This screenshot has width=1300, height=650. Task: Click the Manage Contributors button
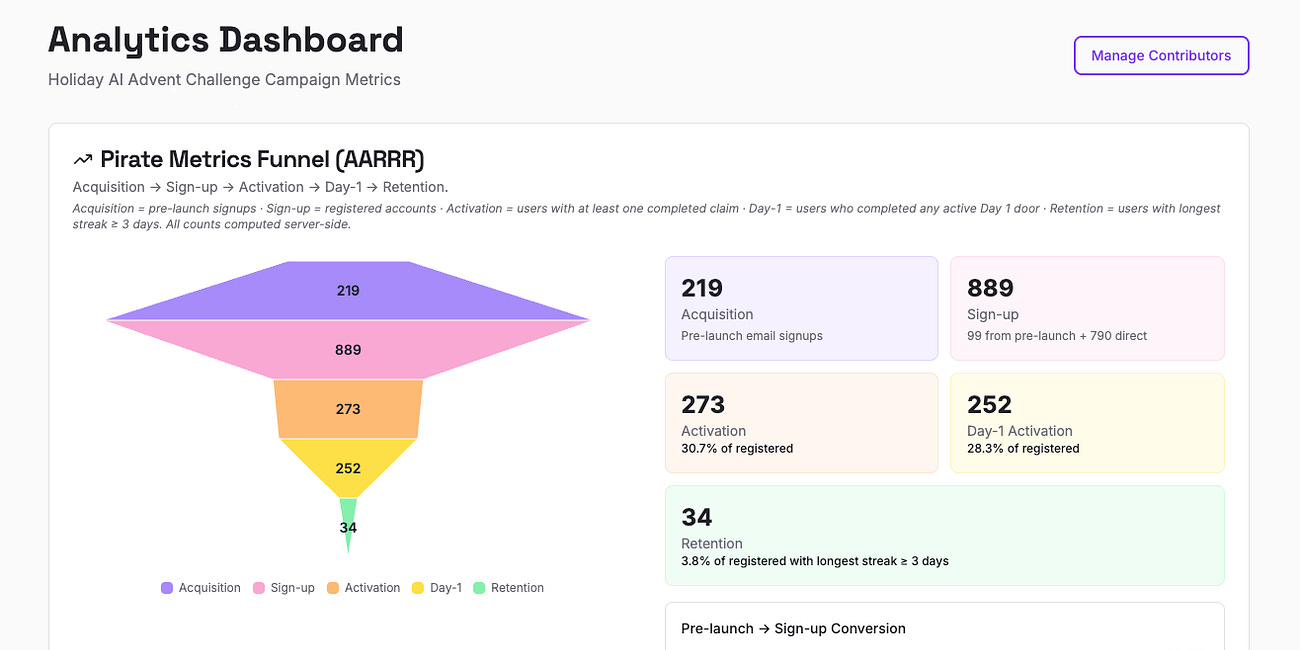[1161, 56]
